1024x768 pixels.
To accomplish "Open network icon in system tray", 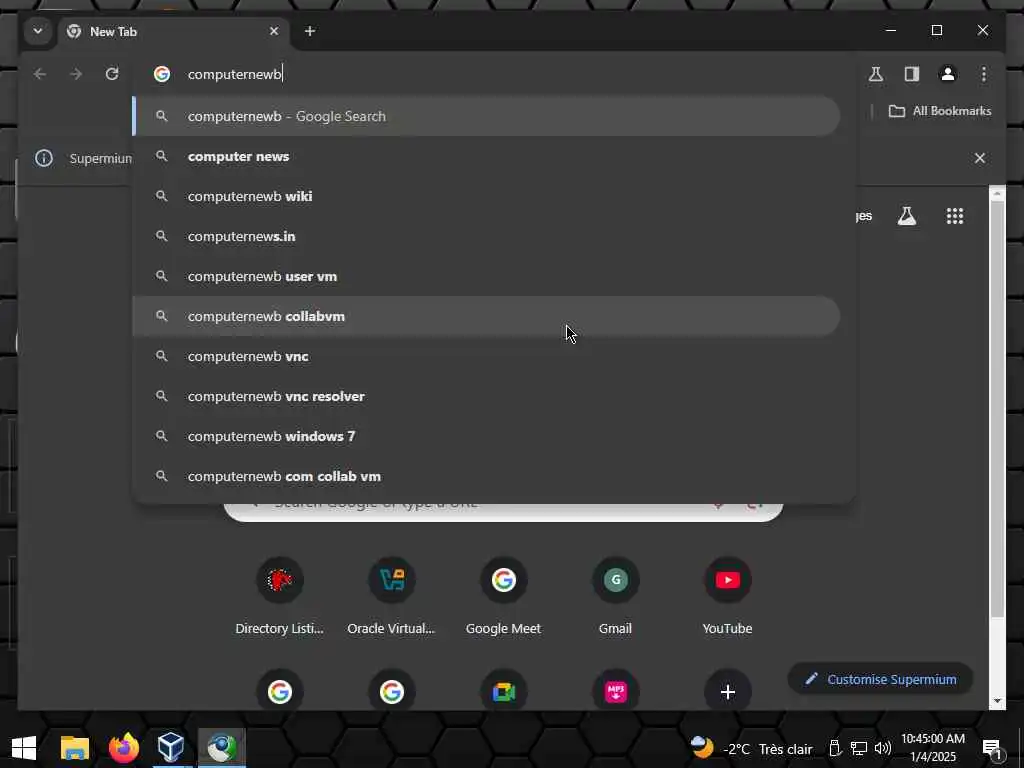I will [x=859, y=748].
